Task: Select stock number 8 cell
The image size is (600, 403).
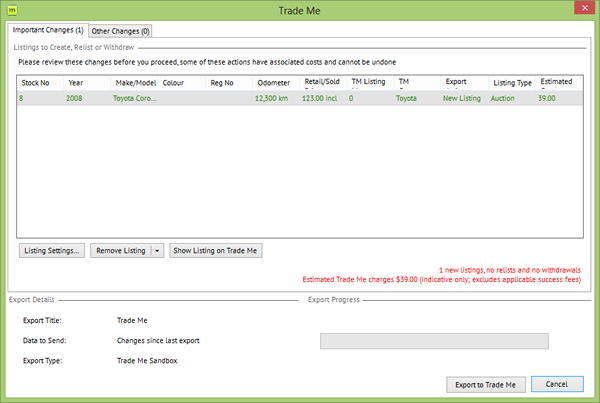Action: (21, 98)
